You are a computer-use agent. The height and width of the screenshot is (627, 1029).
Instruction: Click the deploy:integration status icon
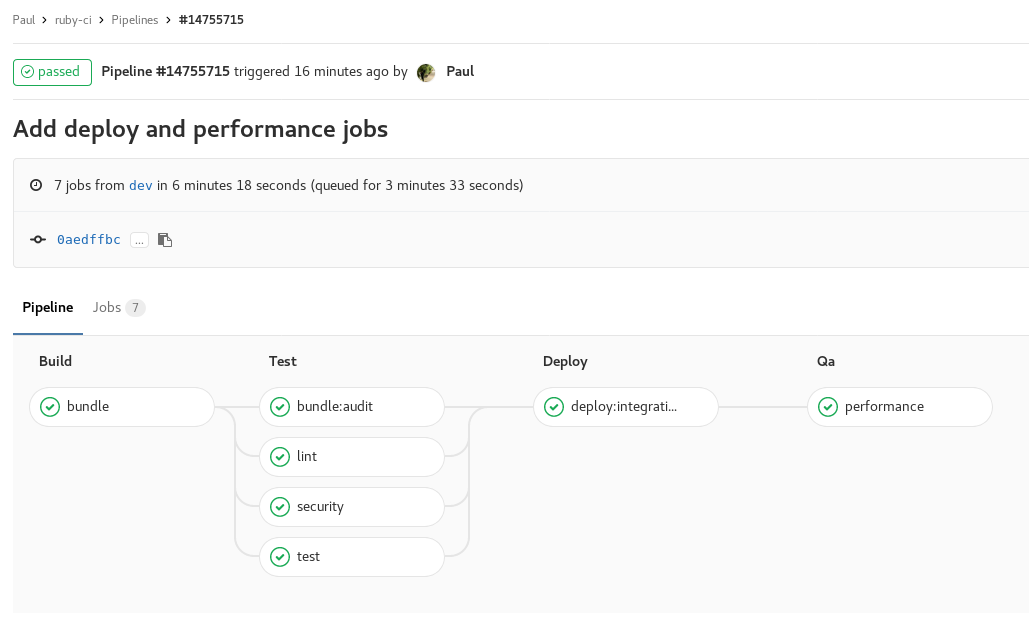tap(554, 407)
